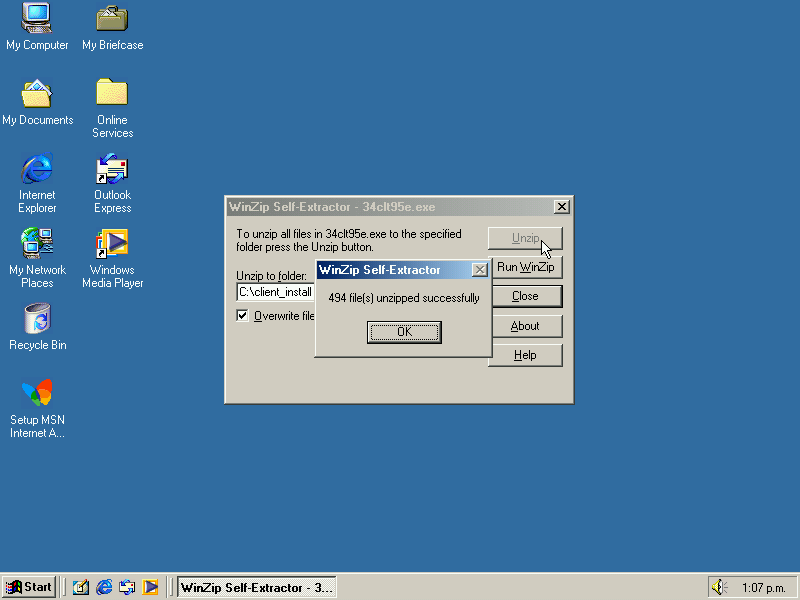Viewport: 800px width, 600px height.
Task: Click the greyed Unzip button
Action: (x=525, y=238)
